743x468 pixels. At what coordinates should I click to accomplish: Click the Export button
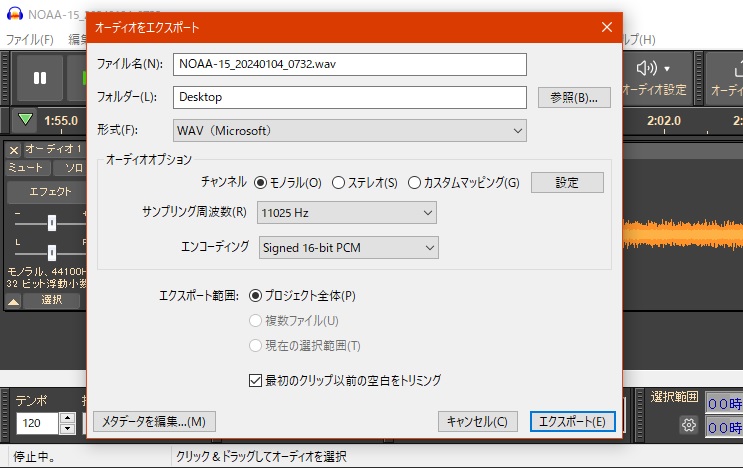pos(572,421)
